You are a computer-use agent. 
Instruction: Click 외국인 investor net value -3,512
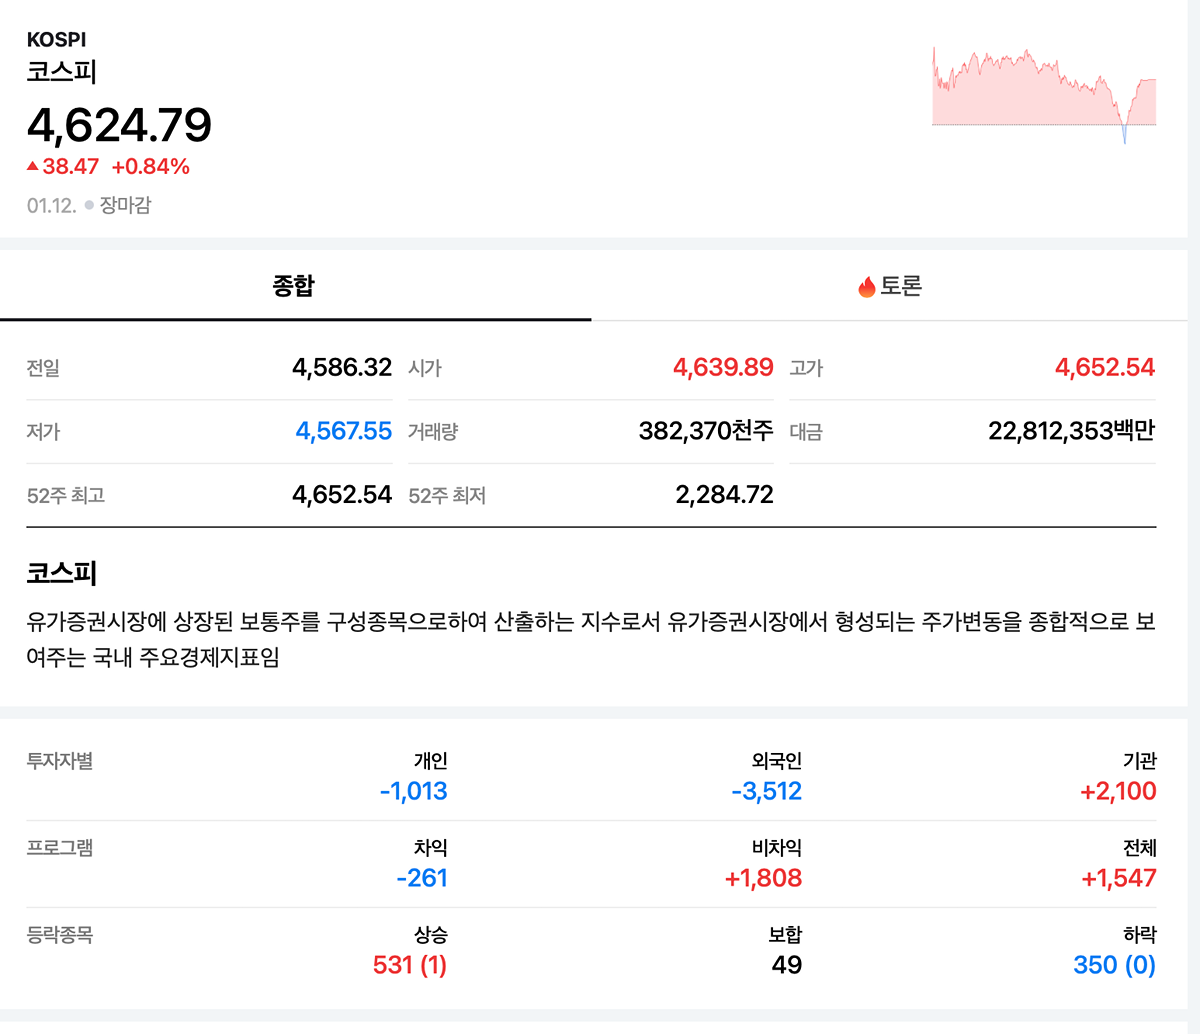pyautogui.click(x=766, y=791)
